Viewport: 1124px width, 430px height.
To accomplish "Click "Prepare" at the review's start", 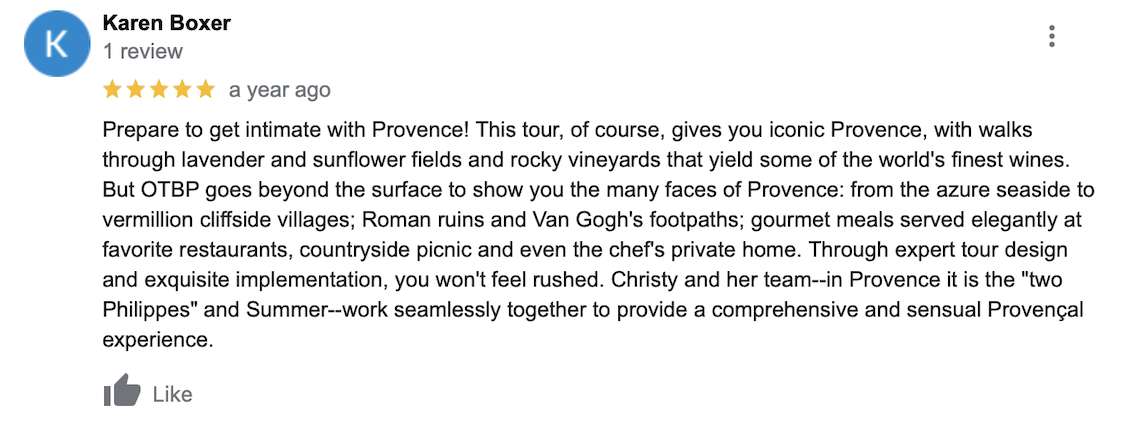I will tap(133, 130).
